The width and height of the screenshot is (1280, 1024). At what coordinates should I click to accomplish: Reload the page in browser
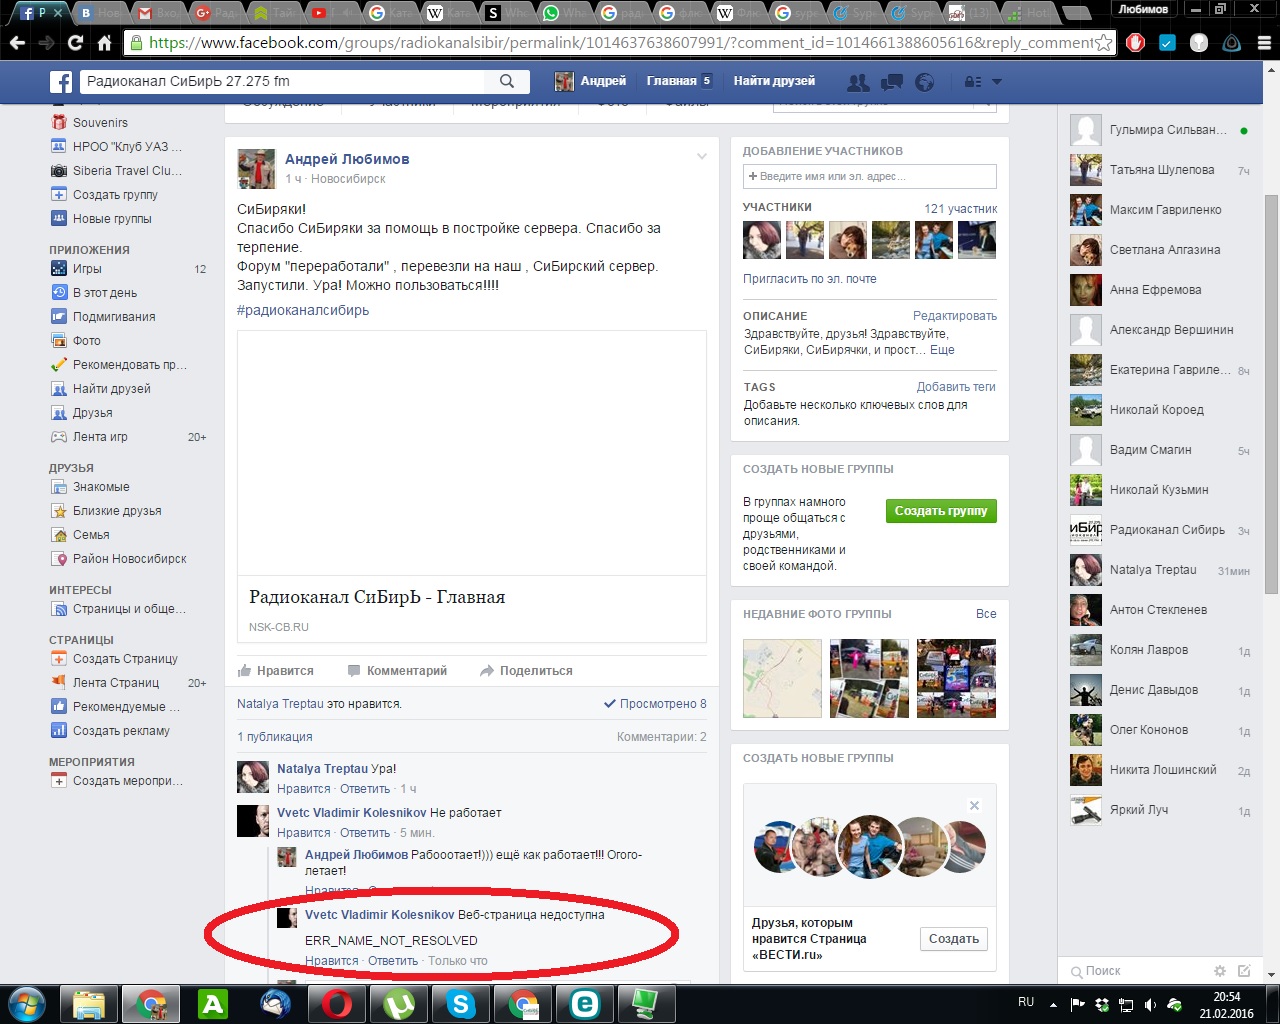click(x=75, y=43)
